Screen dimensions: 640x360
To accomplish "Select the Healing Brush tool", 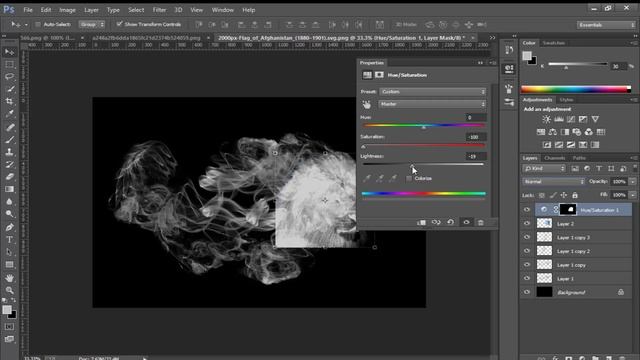I will [x=9, y=127].
